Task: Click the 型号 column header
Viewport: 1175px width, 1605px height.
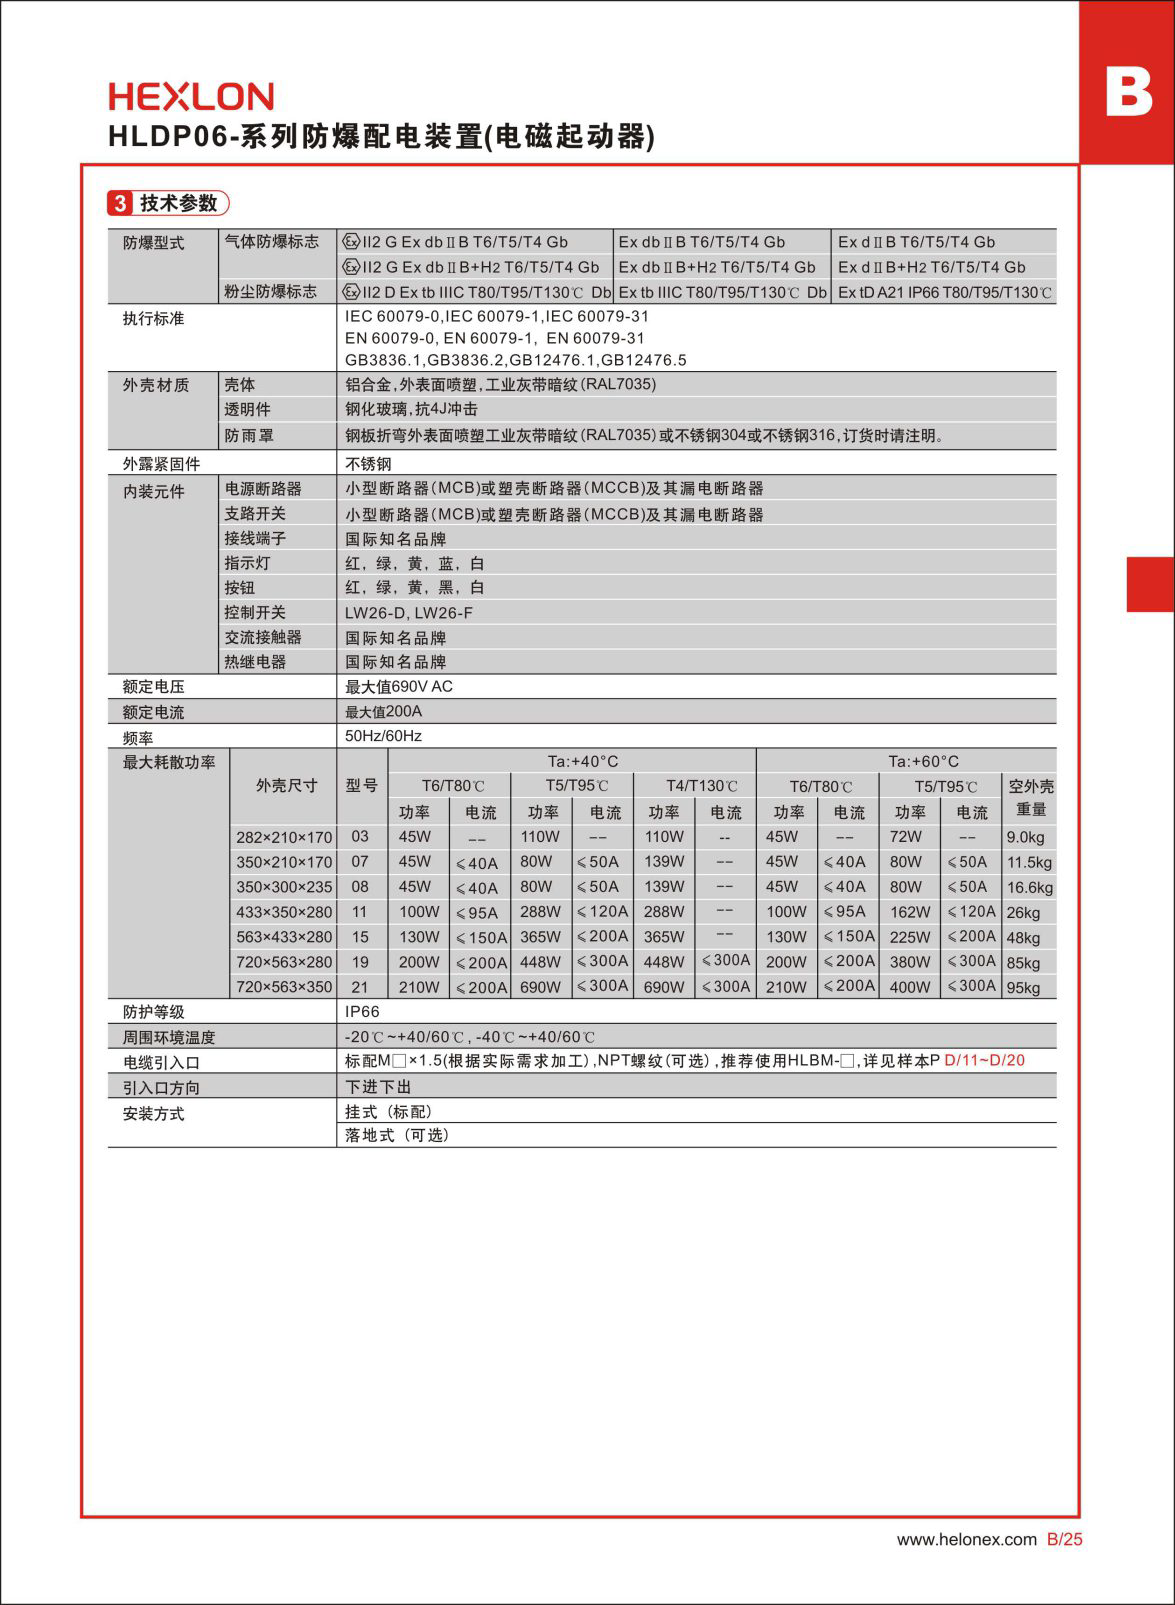Action: (362, 785)
